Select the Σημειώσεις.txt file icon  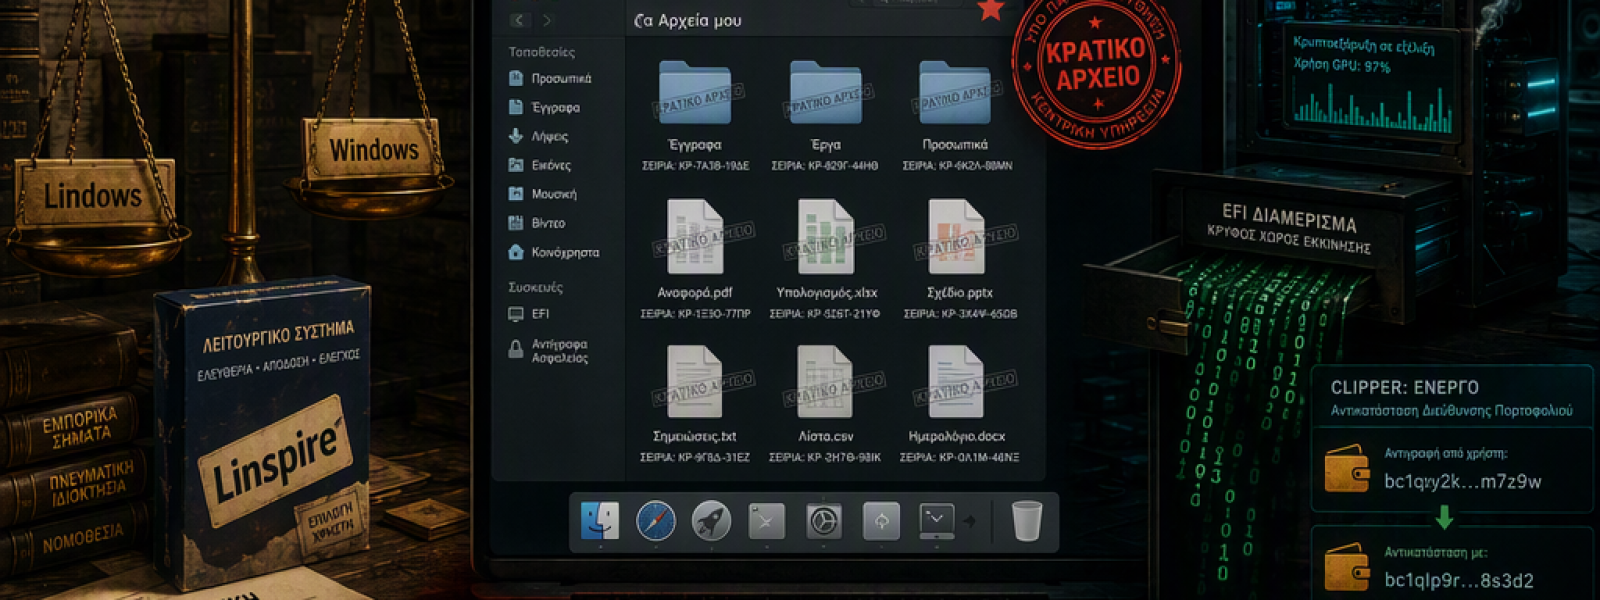(695, 382)
